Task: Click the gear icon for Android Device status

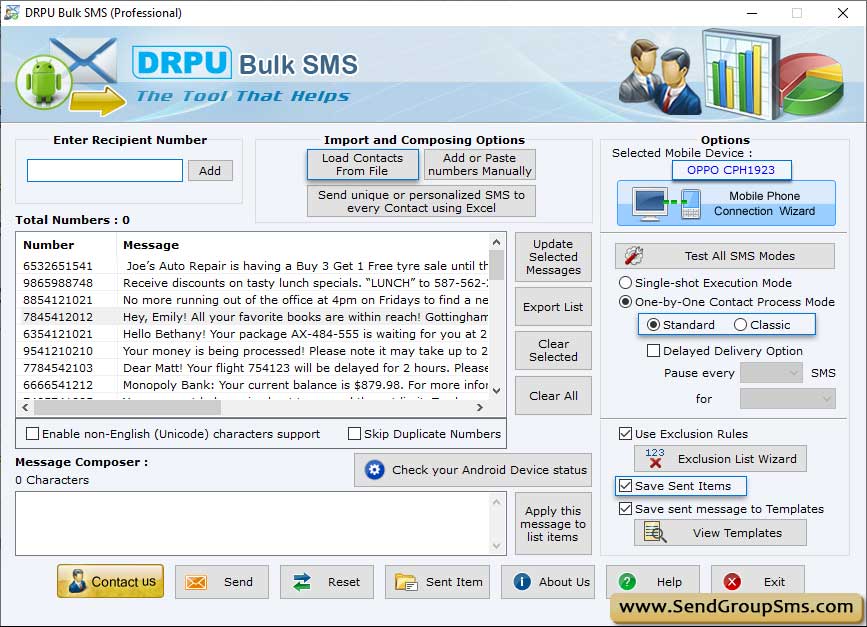Action: [374, 470]
